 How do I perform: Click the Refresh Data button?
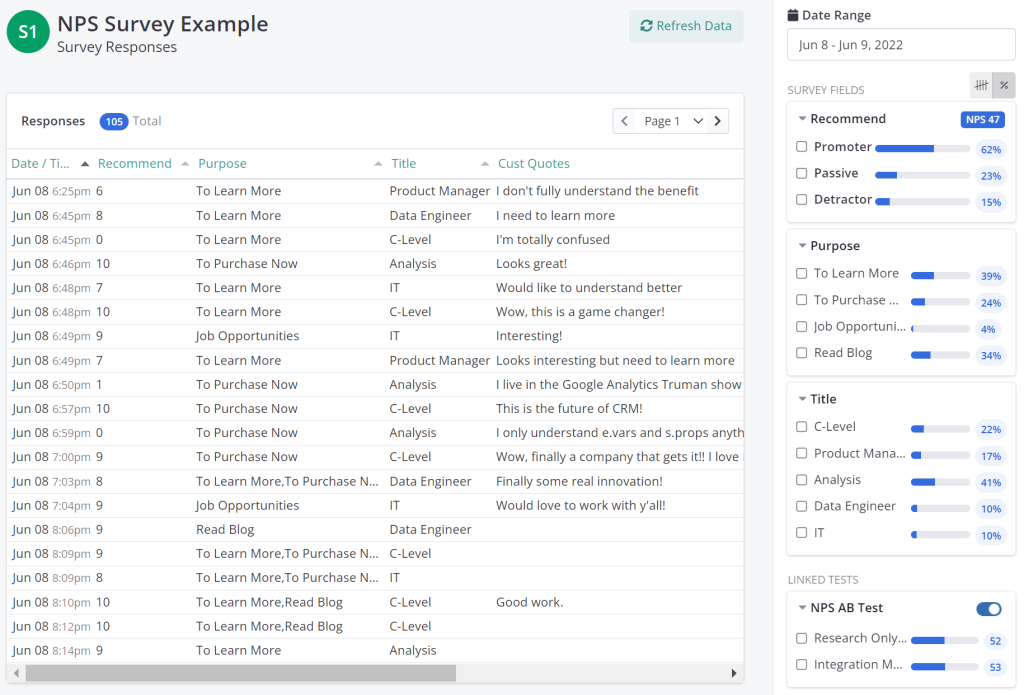(x=686, y=26)
